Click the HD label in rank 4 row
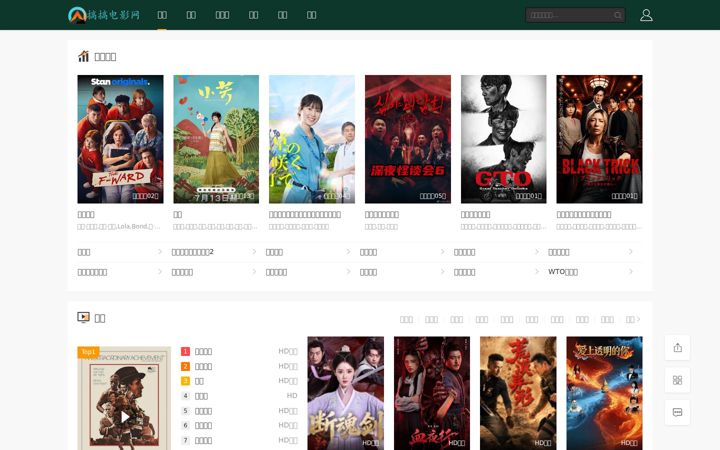Screen dimensions: 720x450 point(292,395)
